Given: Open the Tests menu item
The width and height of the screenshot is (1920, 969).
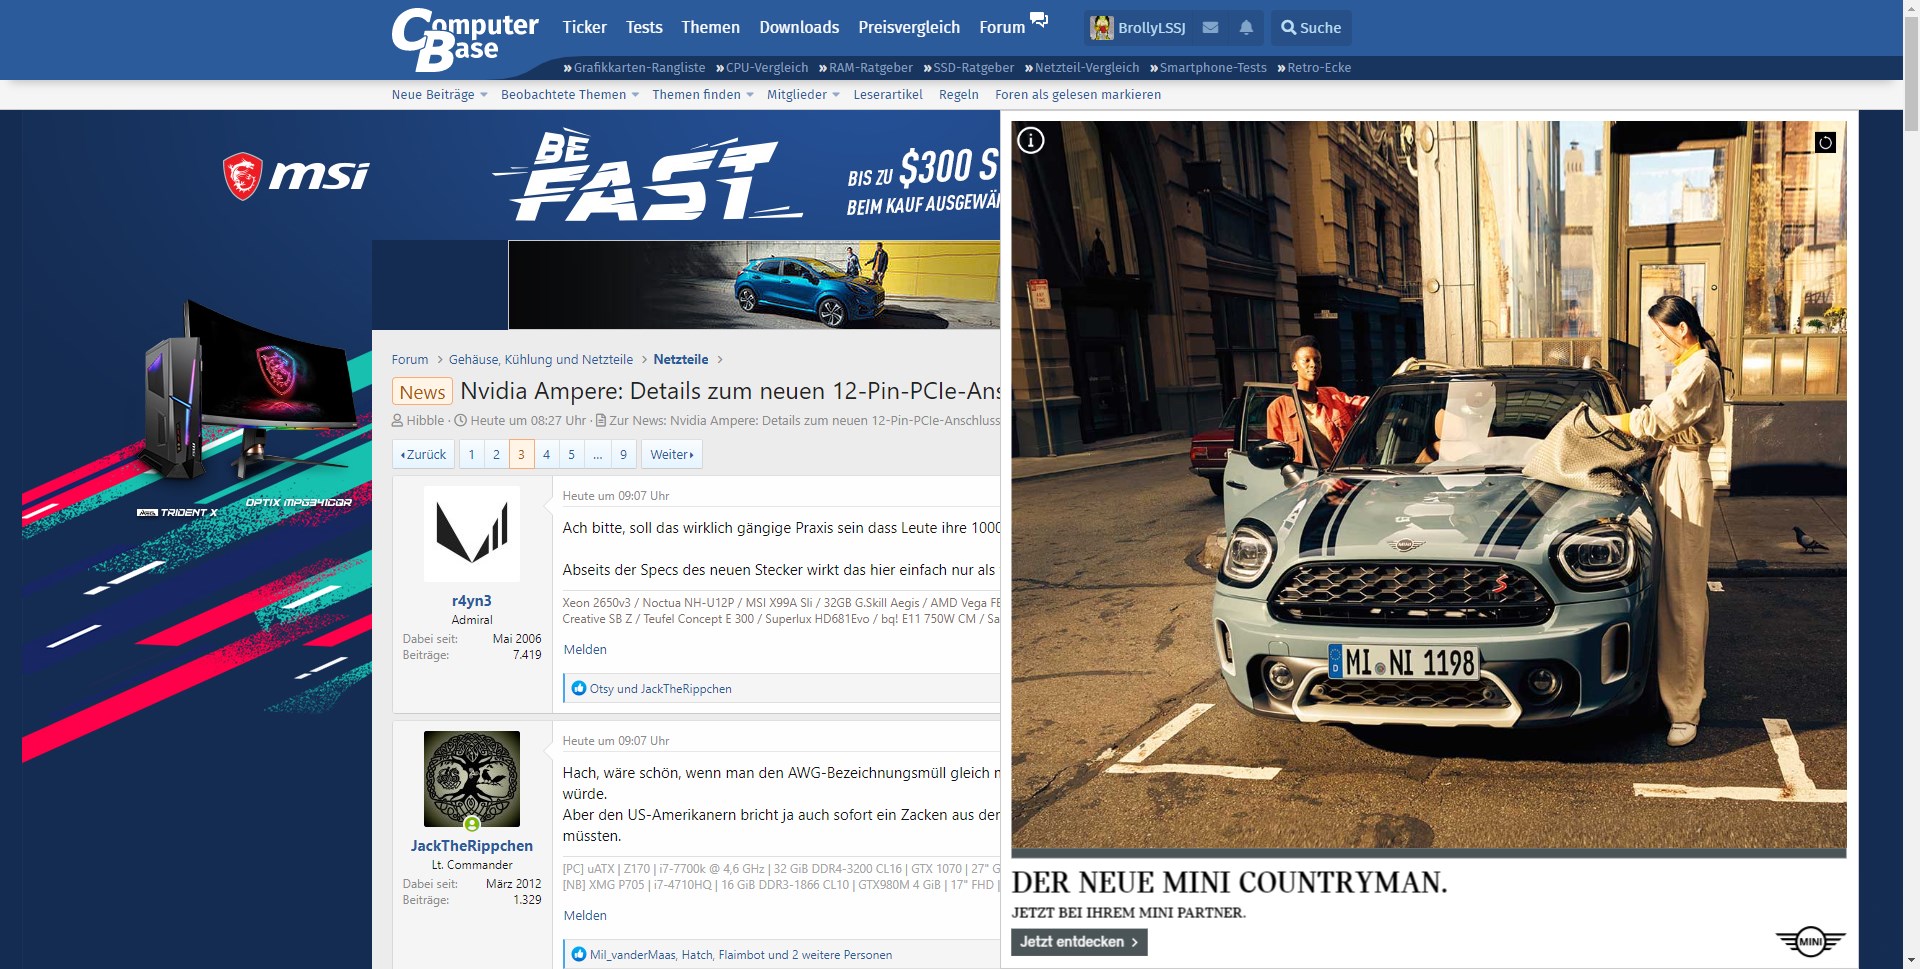Looking at the screenshot, I should tap(644, 28).
